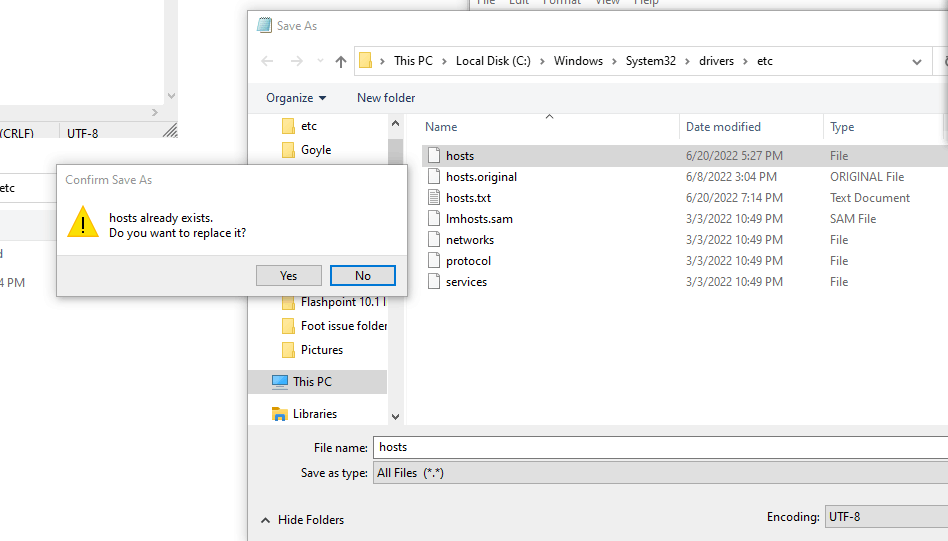The height and width of the screenshot is (541, 948).
Task: Click UTF-8 in Notepad status bar
Action: point(83,134)
